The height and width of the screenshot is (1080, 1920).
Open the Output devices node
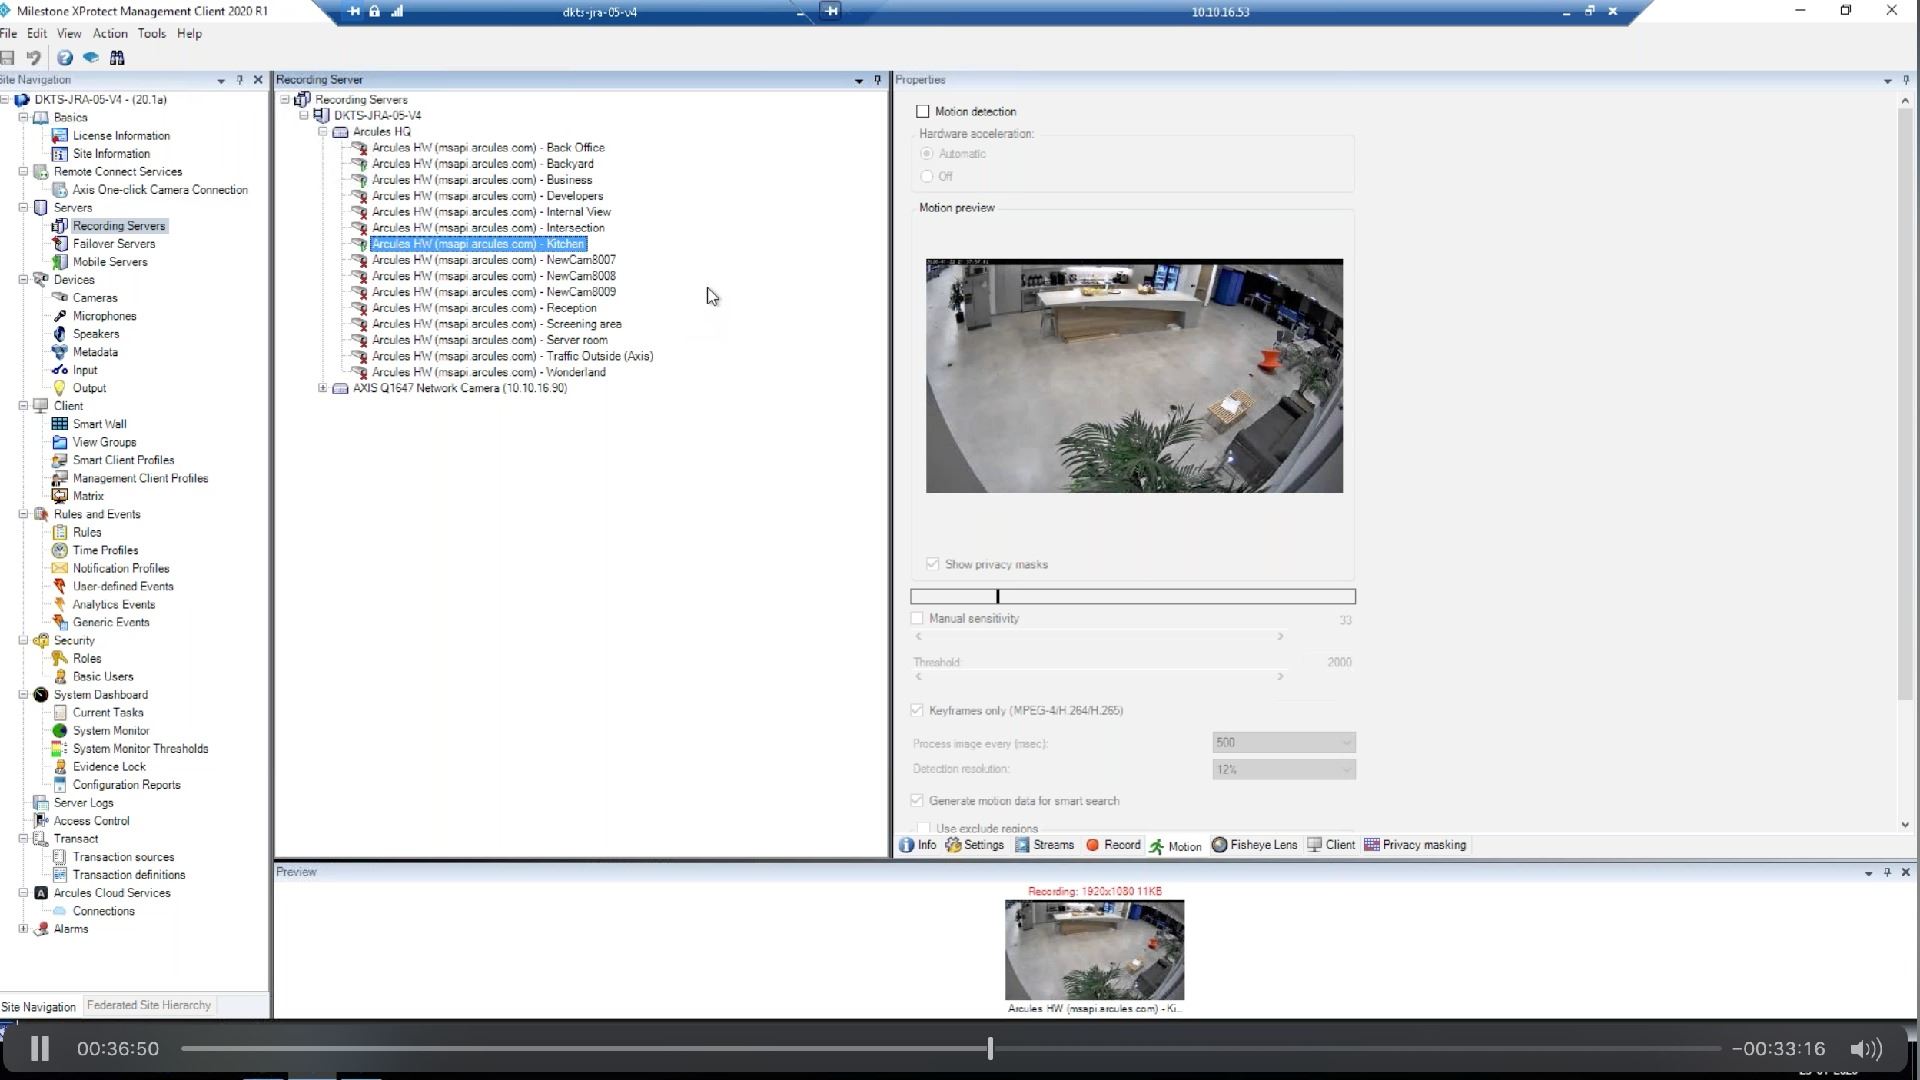(x=89, y=388)
